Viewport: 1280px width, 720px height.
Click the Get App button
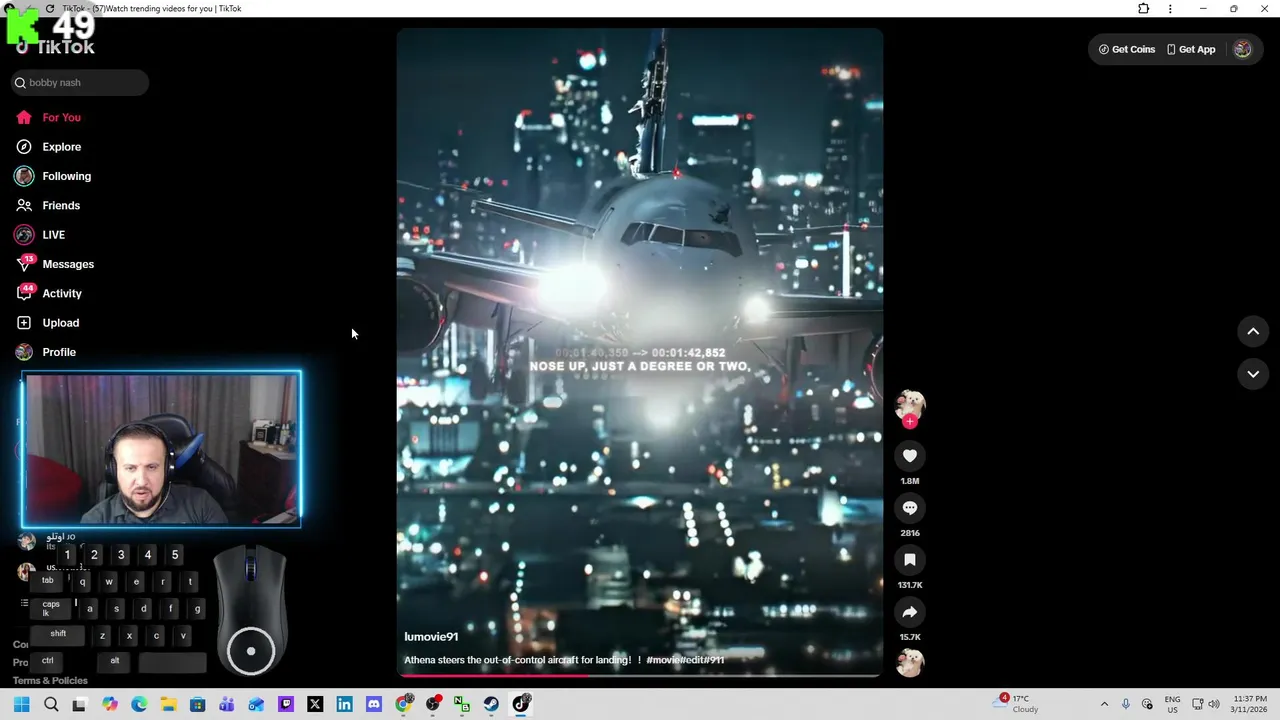(1191, 49)
